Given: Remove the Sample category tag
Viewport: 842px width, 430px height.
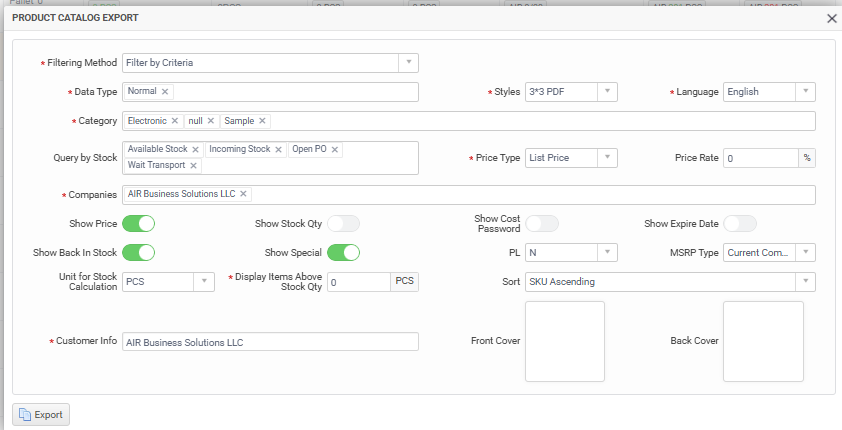Looking at the screenshot, I should 263,121.
